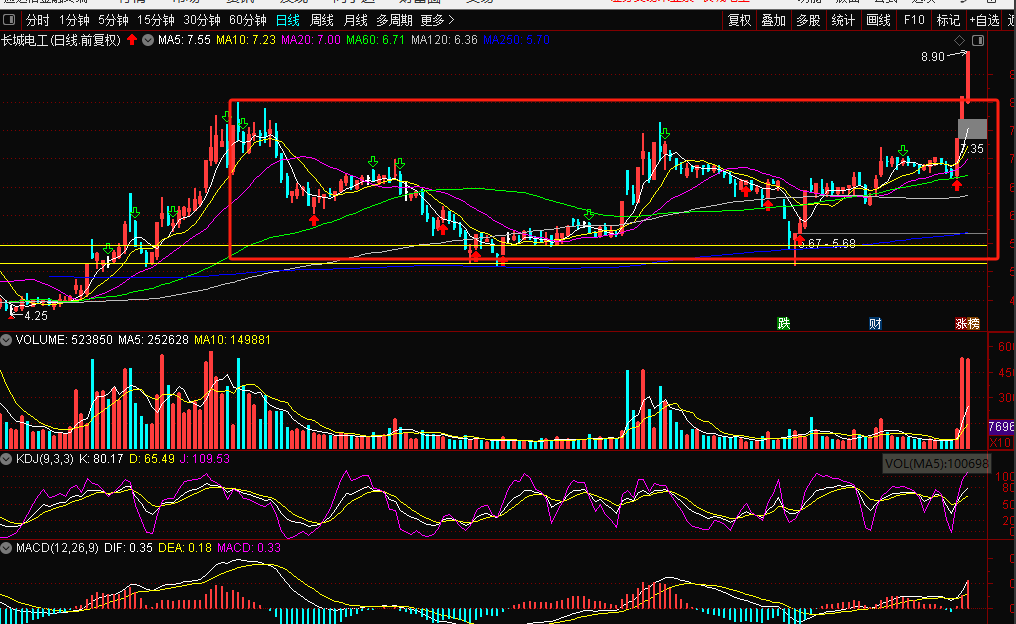
Task: Click the MA120: 6.36 legend value
Action: [x=444, y=40]
